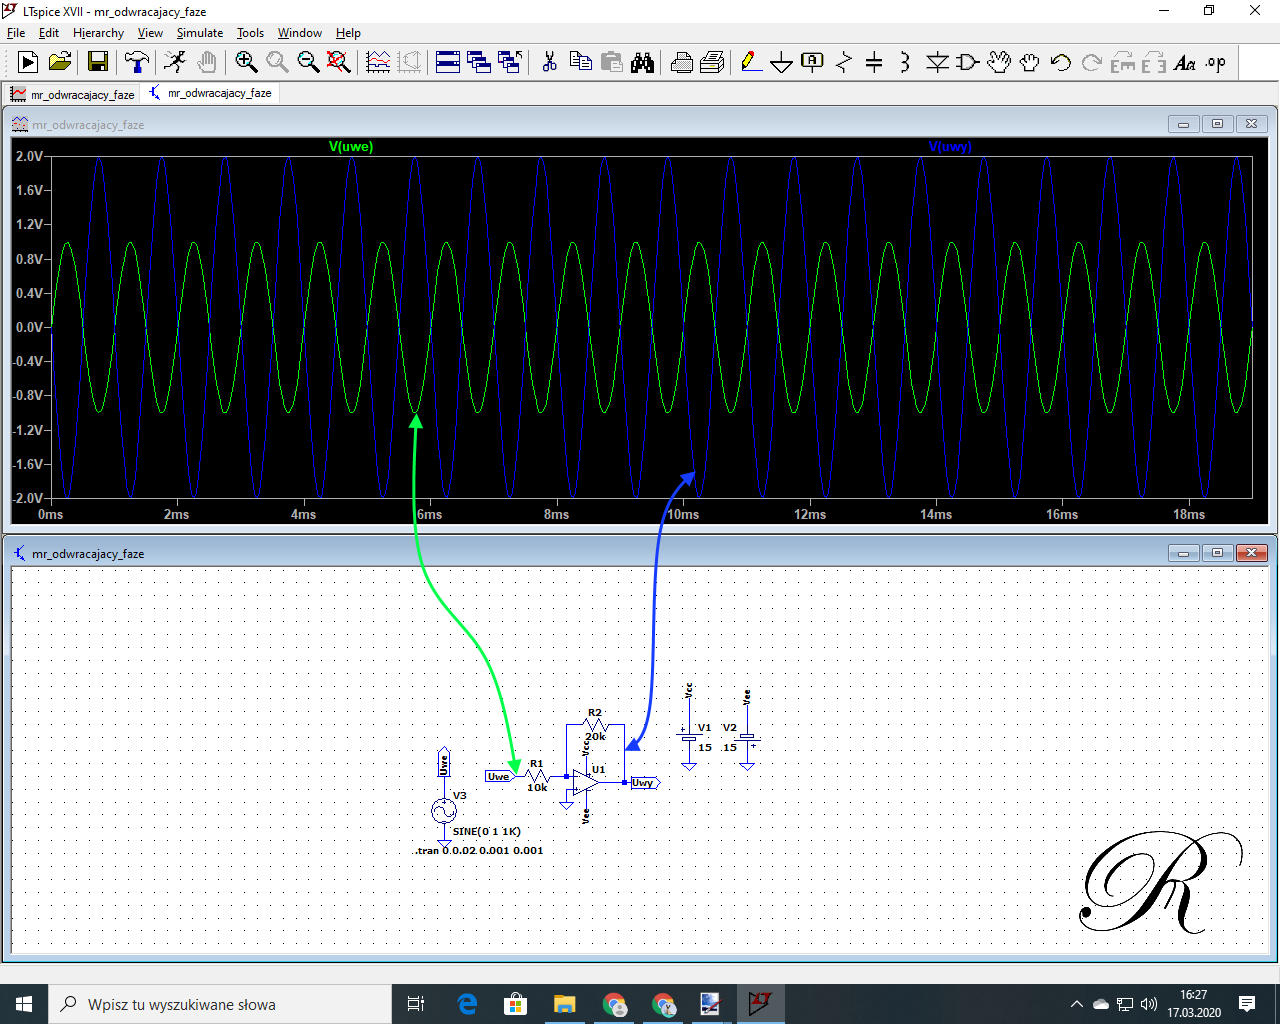Open the Window menu
The width and height of the screenshot is (1280, 1024).
click(300, 33)
